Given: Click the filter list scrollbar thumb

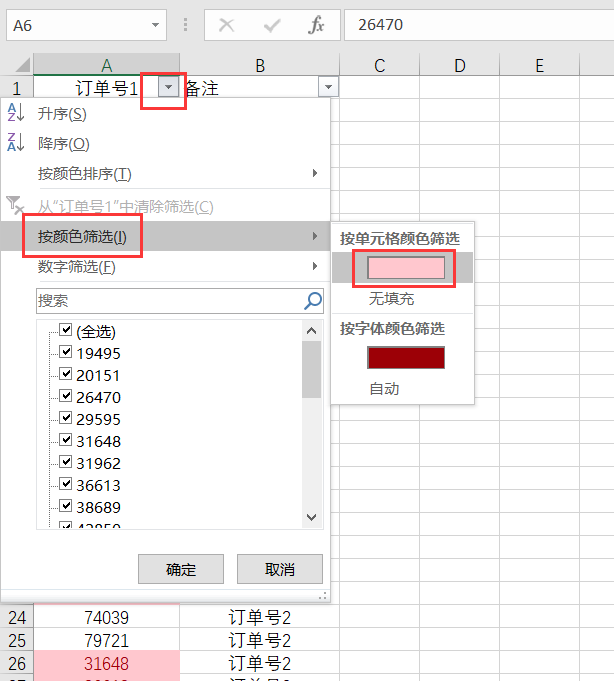Looking at the screenshot, I should (x=311, y=369).
